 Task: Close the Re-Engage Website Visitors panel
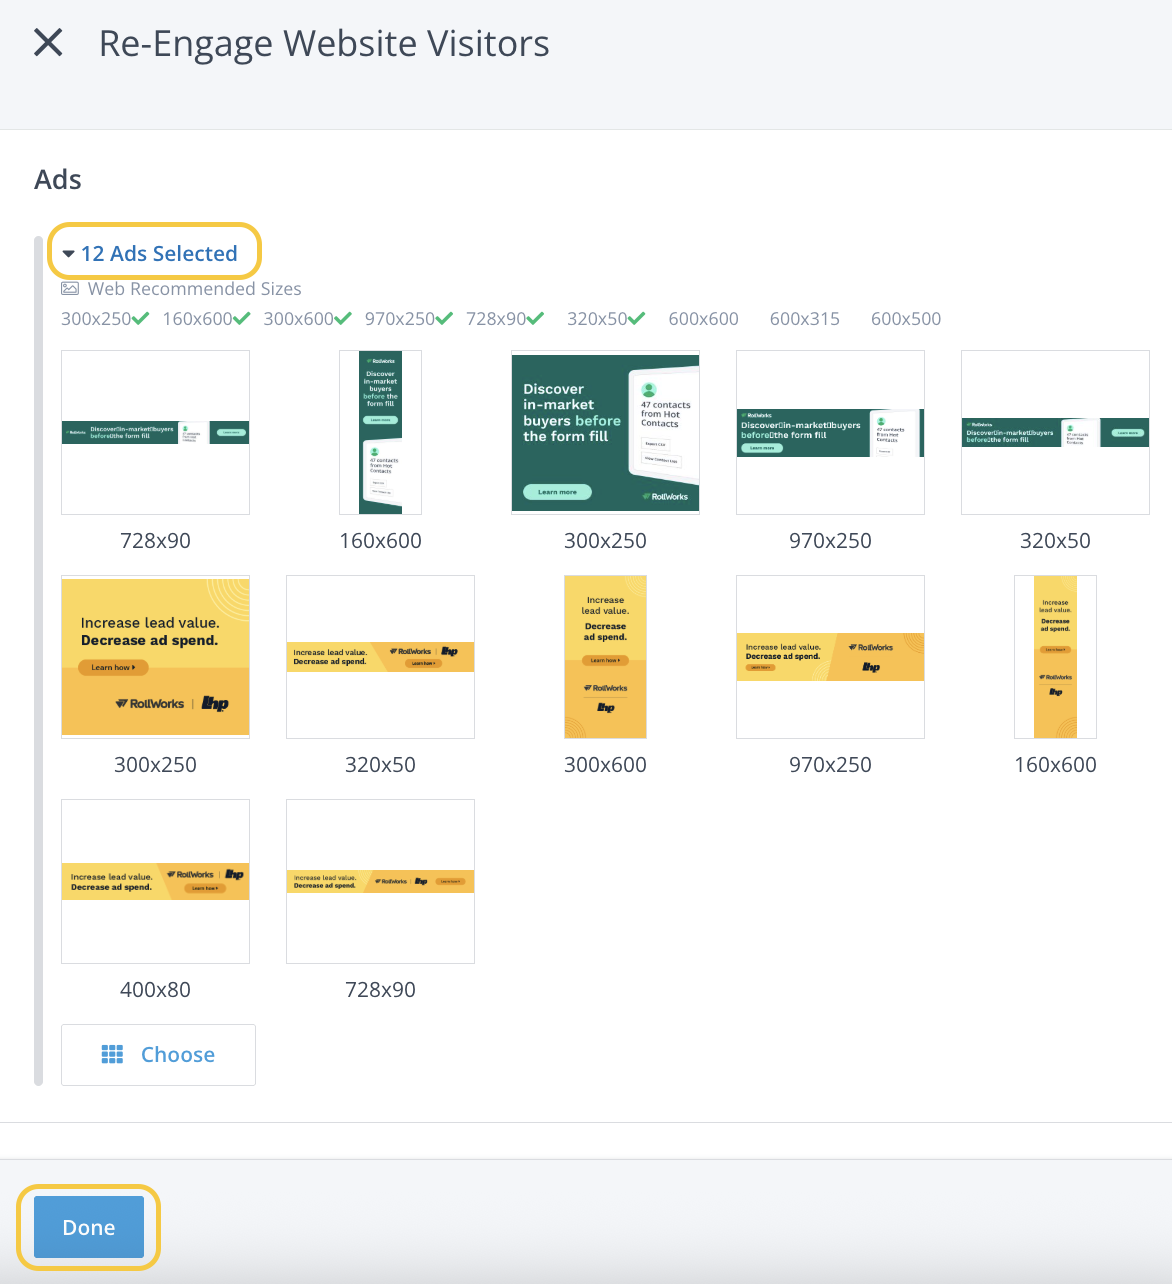48,43
